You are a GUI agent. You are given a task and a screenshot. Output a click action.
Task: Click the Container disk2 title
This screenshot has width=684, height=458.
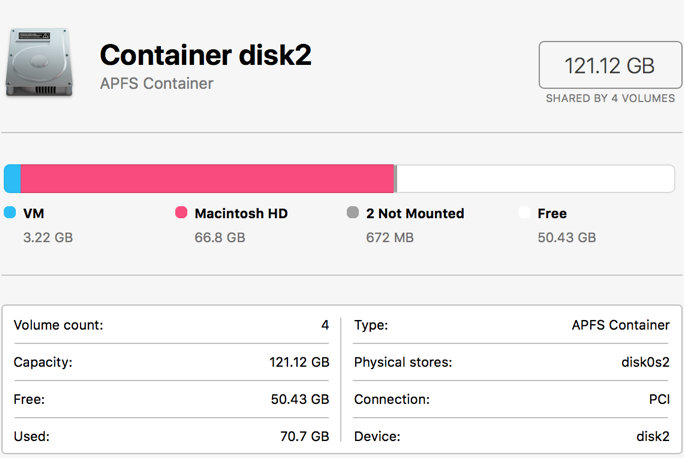[x=205, y=55]
